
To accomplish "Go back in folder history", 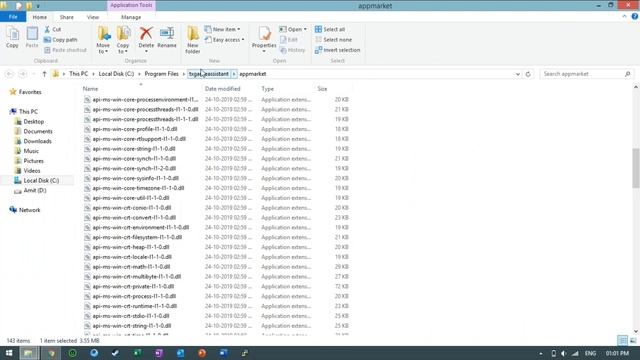I will (x=9, y=74).
